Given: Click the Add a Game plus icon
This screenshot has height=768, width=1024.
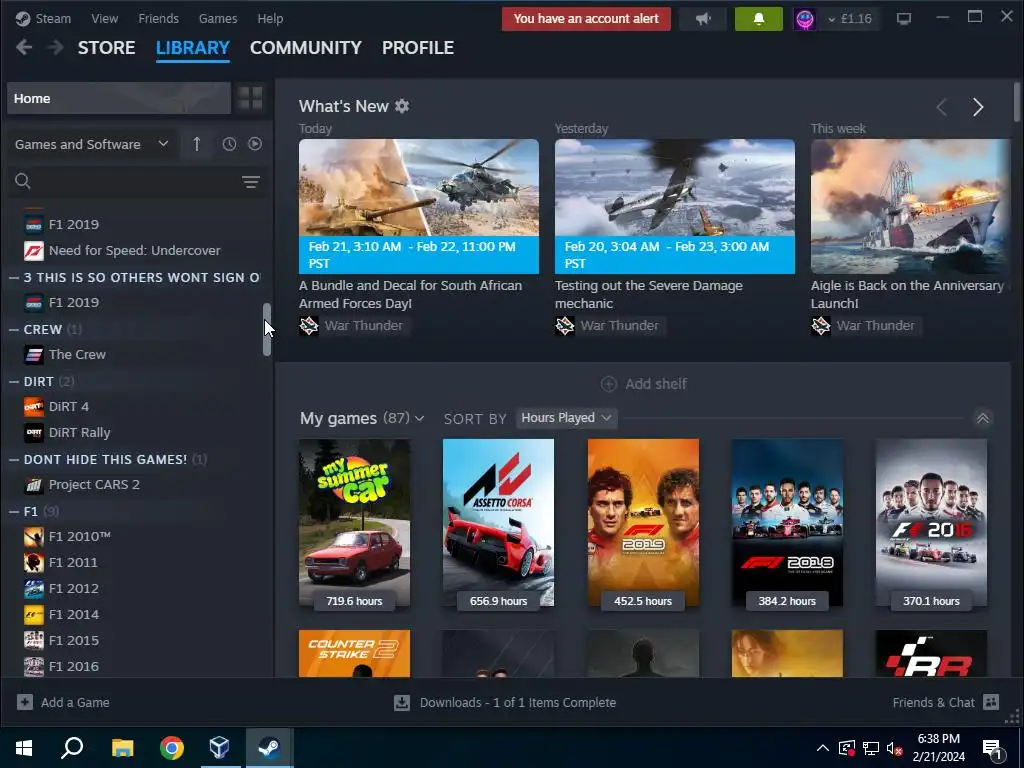Looking at the screenshot, I should tap(25, 702).
